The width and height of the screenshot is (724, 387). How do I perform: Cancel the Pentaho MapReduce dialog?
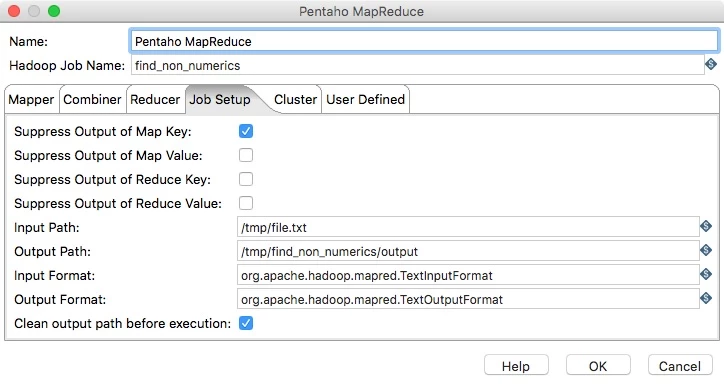click(680, 366)
